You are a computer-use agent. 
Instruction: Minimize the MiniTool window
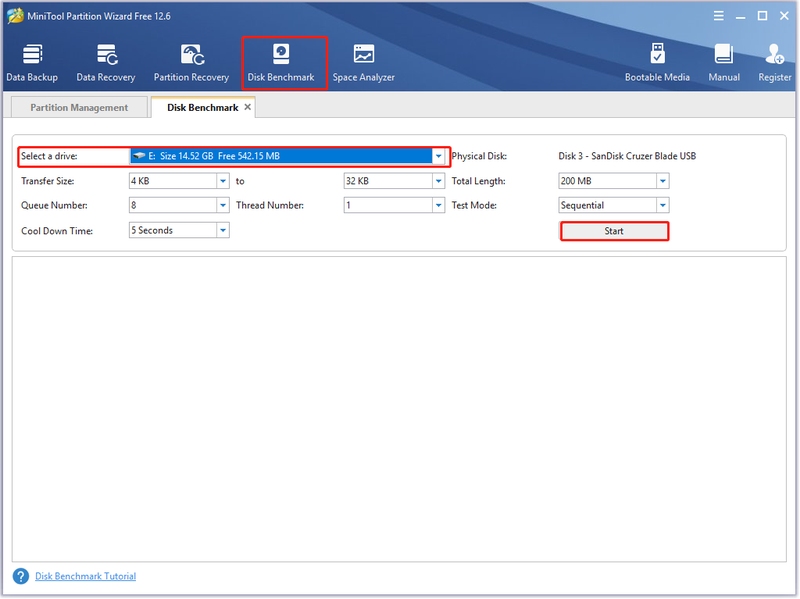pos(740,16)
